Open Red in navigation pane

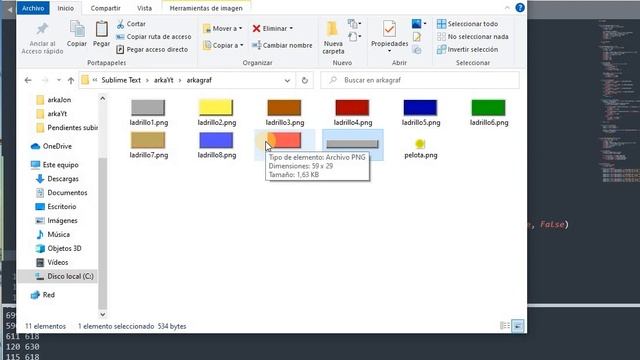click(42, 295)
